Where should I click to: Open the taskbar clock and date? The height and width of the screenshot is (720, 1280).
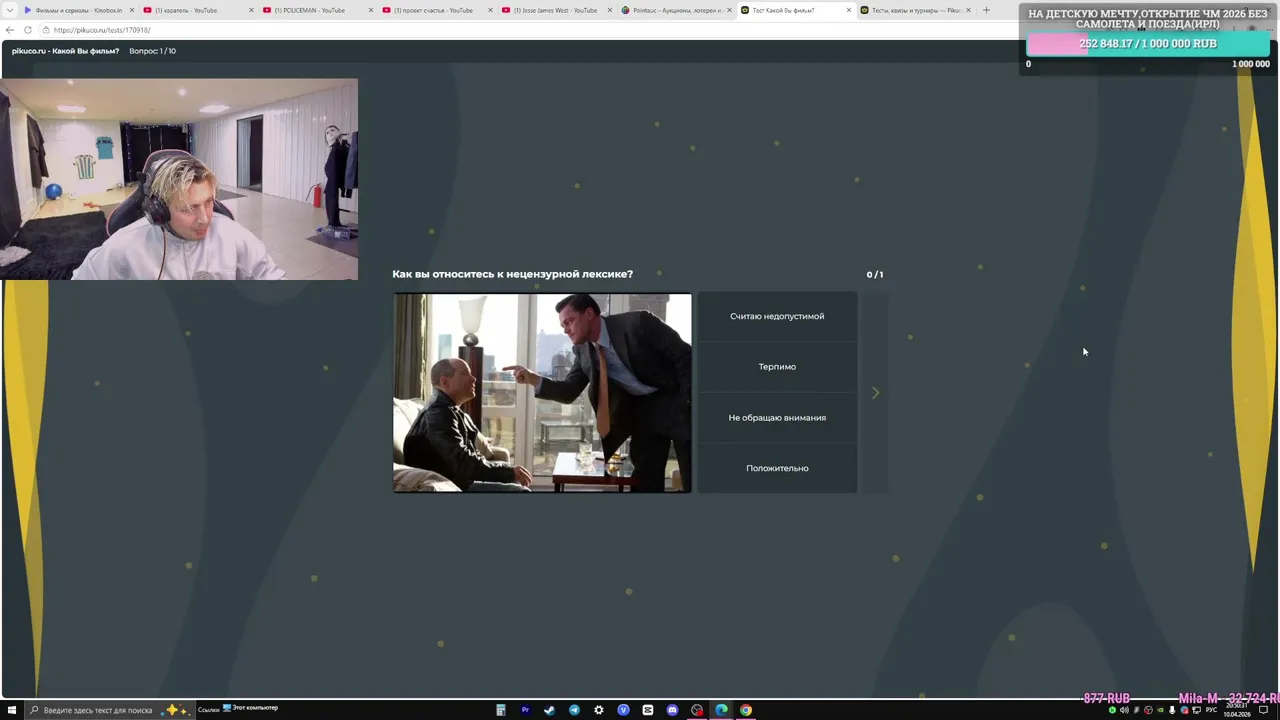[1236, 710]
